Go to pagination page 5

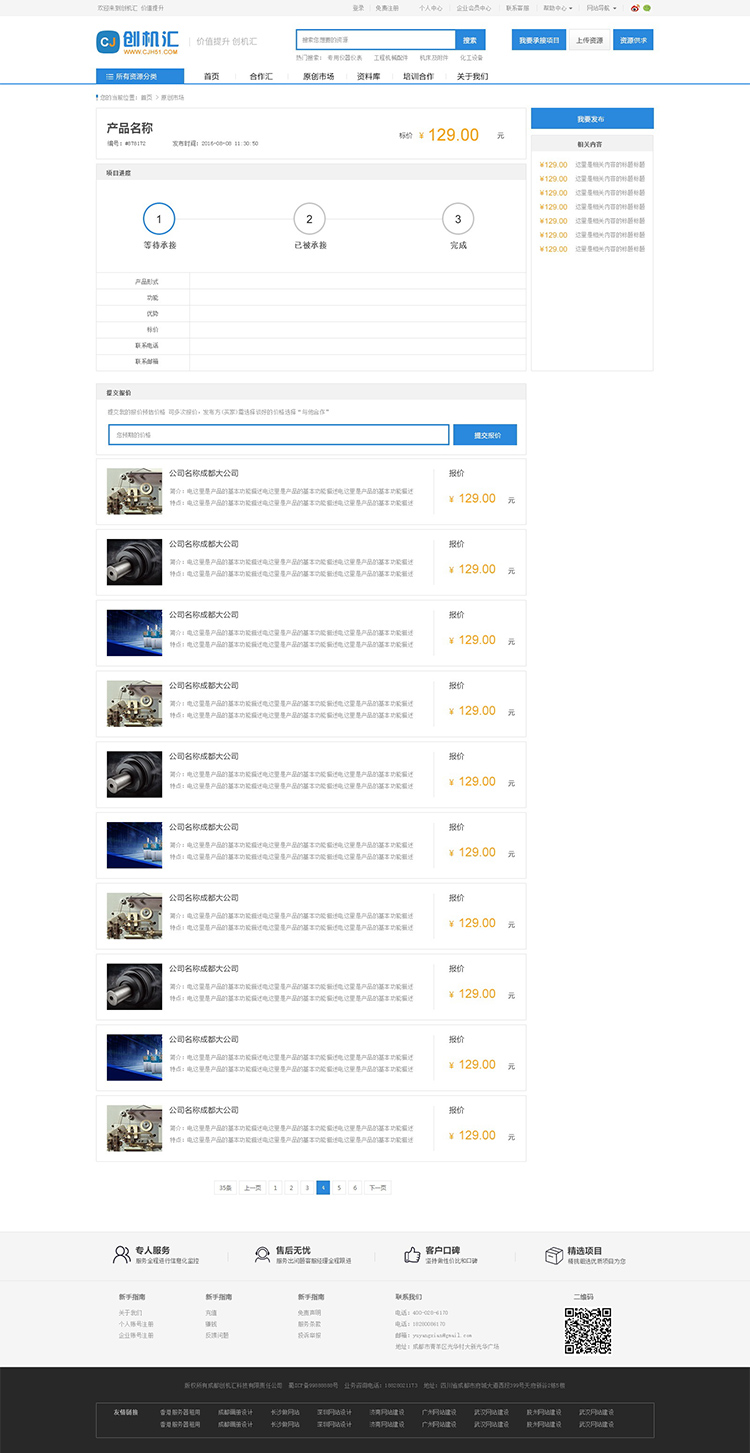[x=339, y=1188]
